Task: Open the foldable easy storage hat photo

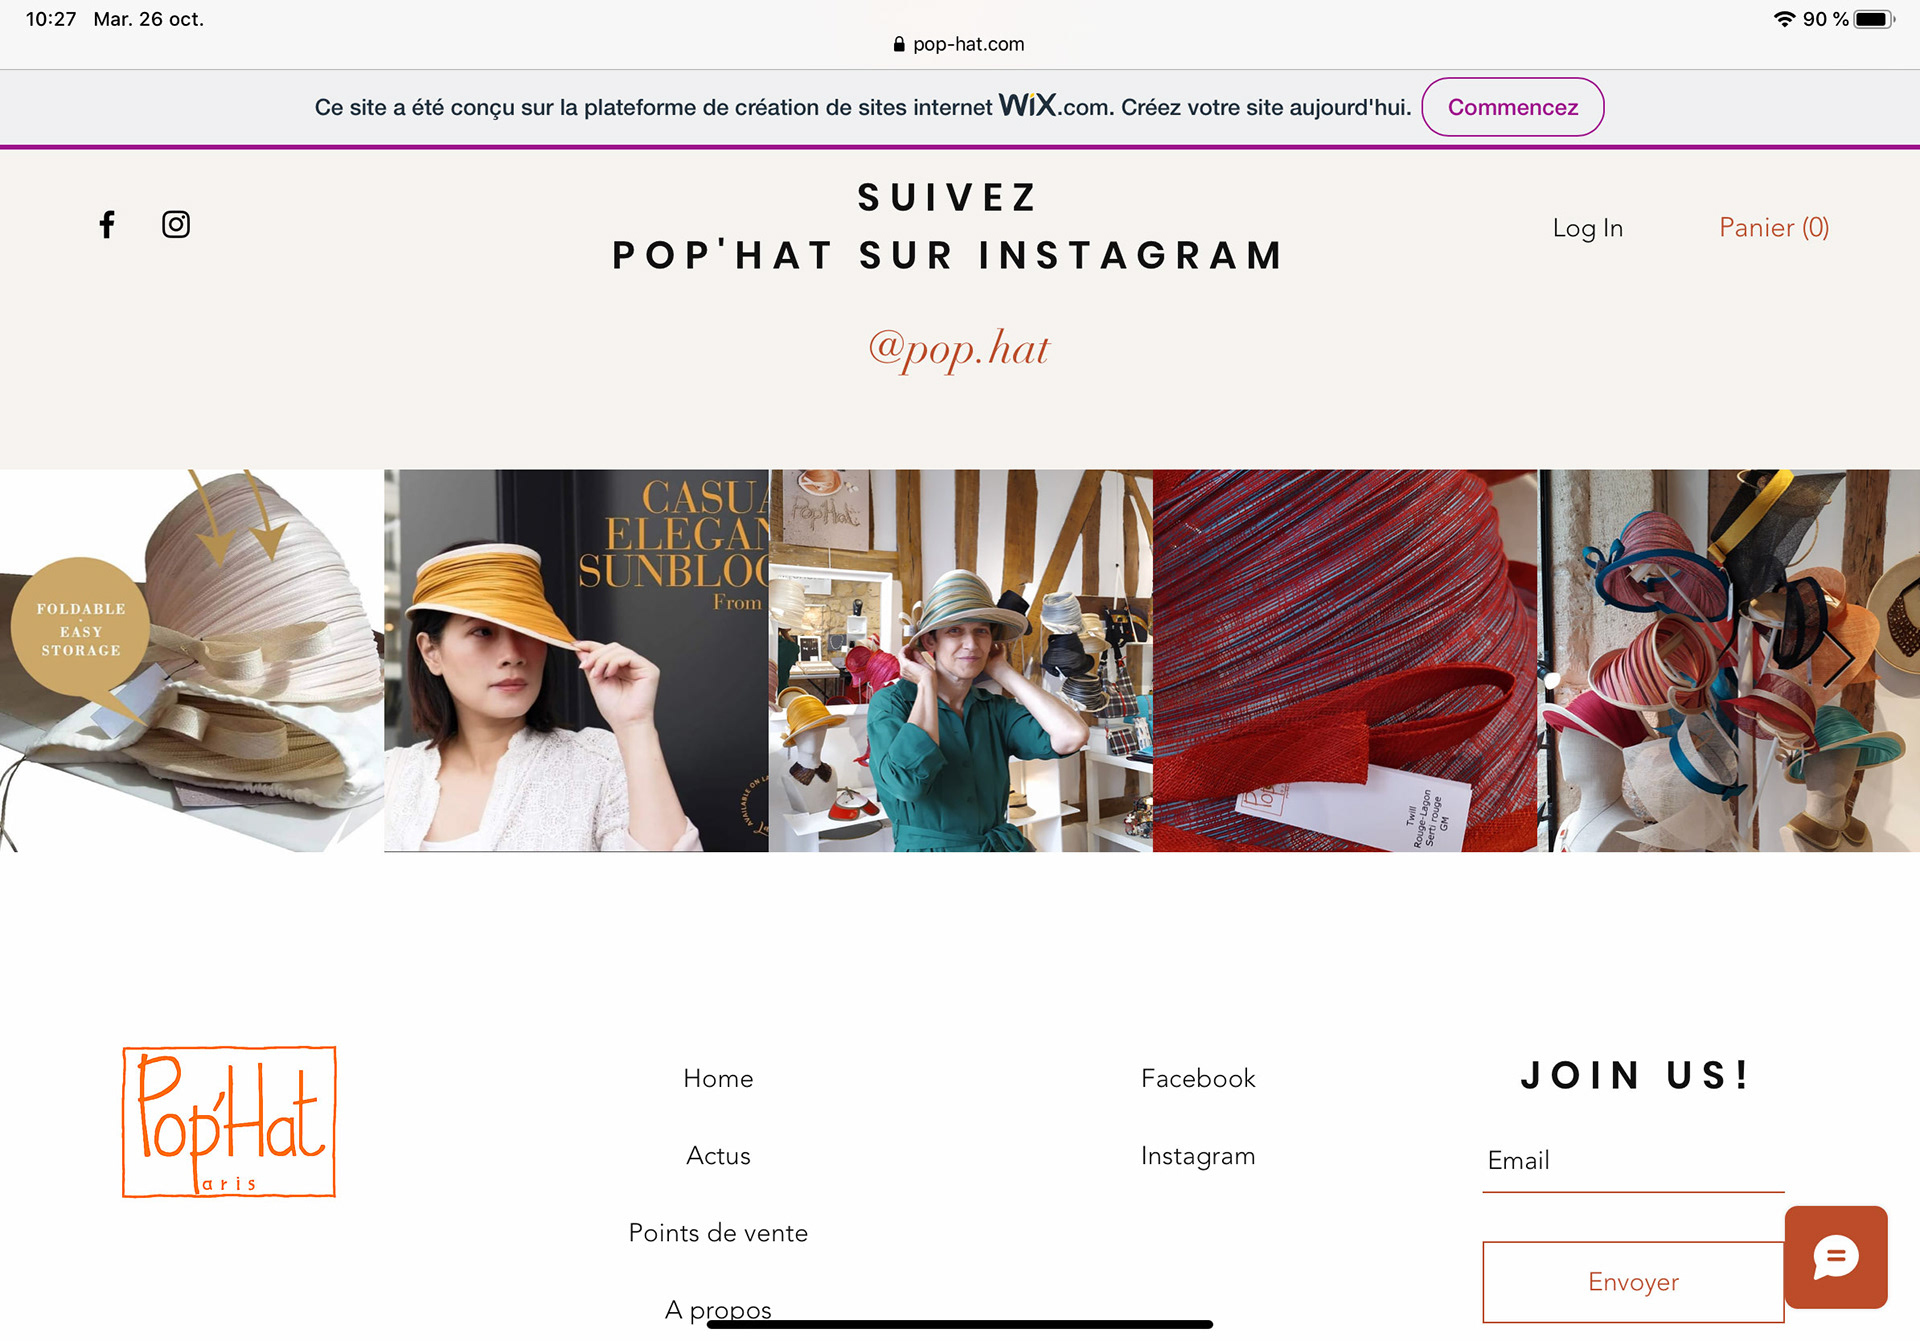Action: [x=192, y=660]
